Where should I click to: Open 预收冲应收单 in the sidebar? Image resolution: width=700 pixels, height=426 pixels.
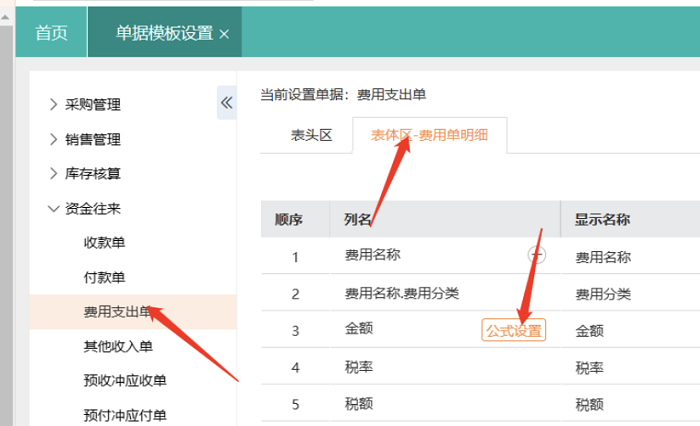(125, 380)
